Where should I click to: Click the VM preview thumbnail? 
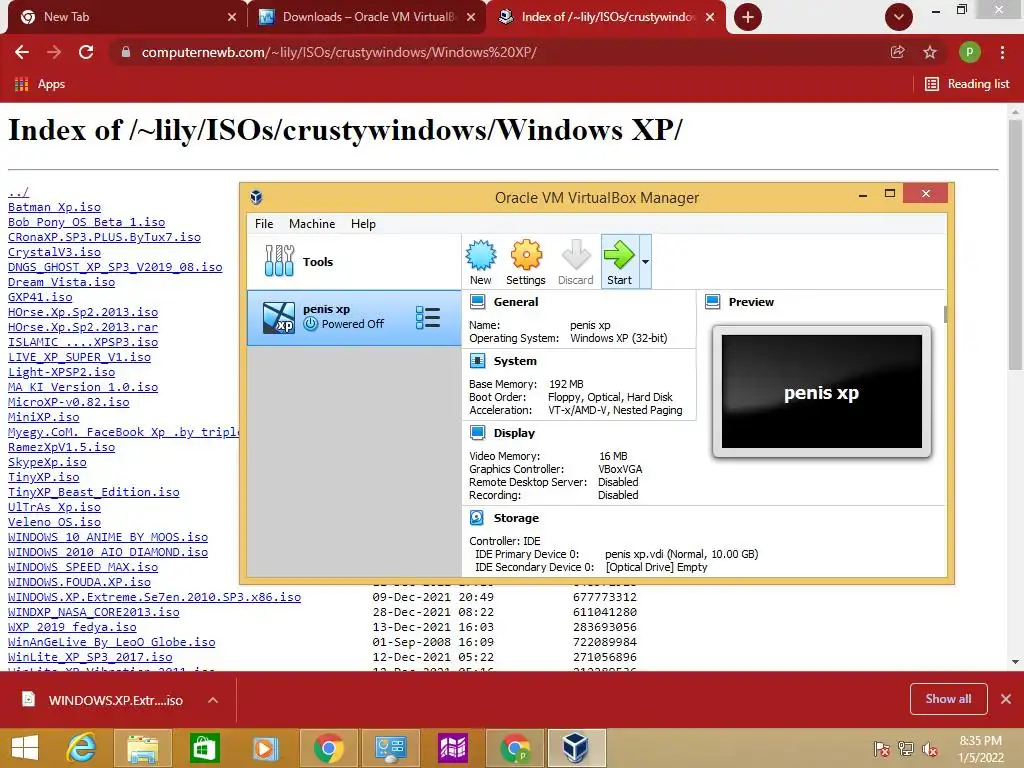tap(822, 391)
